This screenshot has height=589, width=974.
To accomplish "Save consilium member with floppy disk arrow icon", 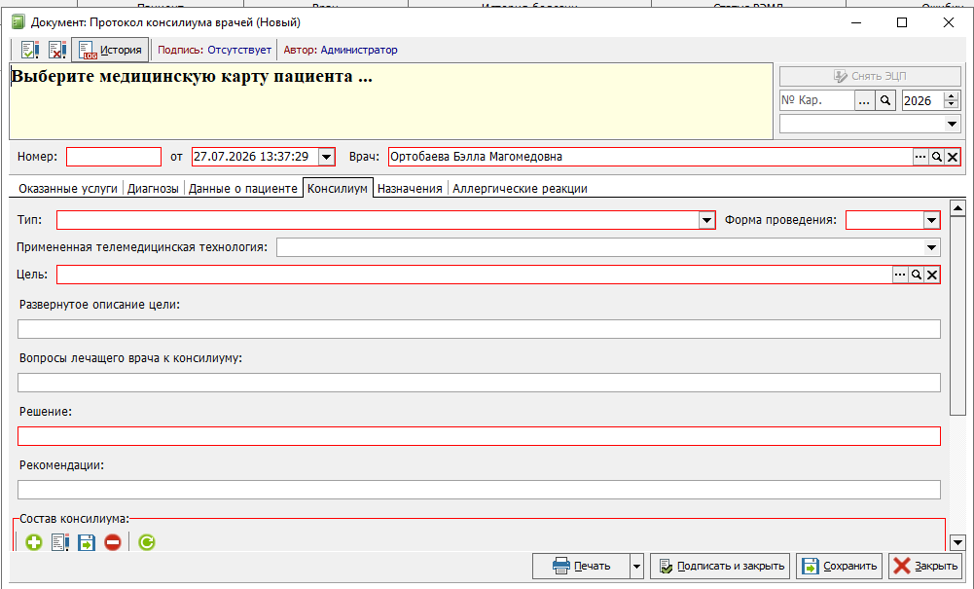I will [x=86, y=542].
